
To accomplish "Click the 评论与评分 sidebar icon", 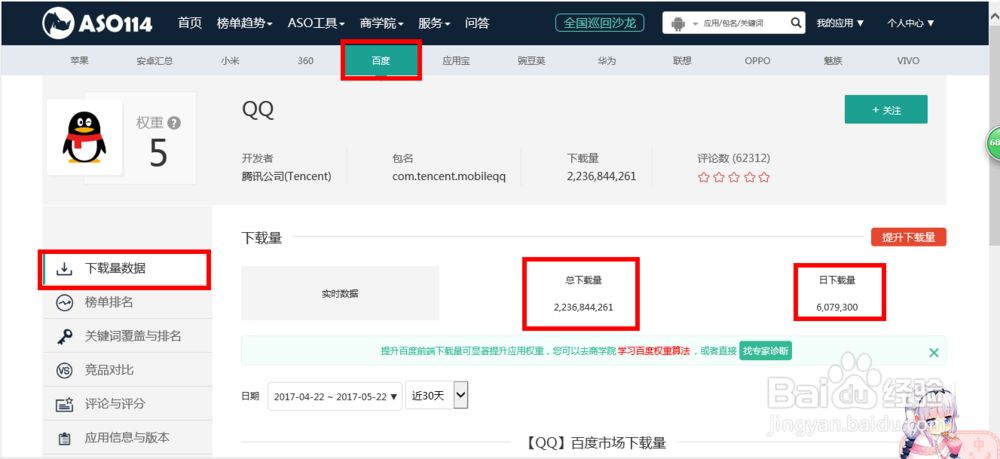I will (x=64, y=404).
